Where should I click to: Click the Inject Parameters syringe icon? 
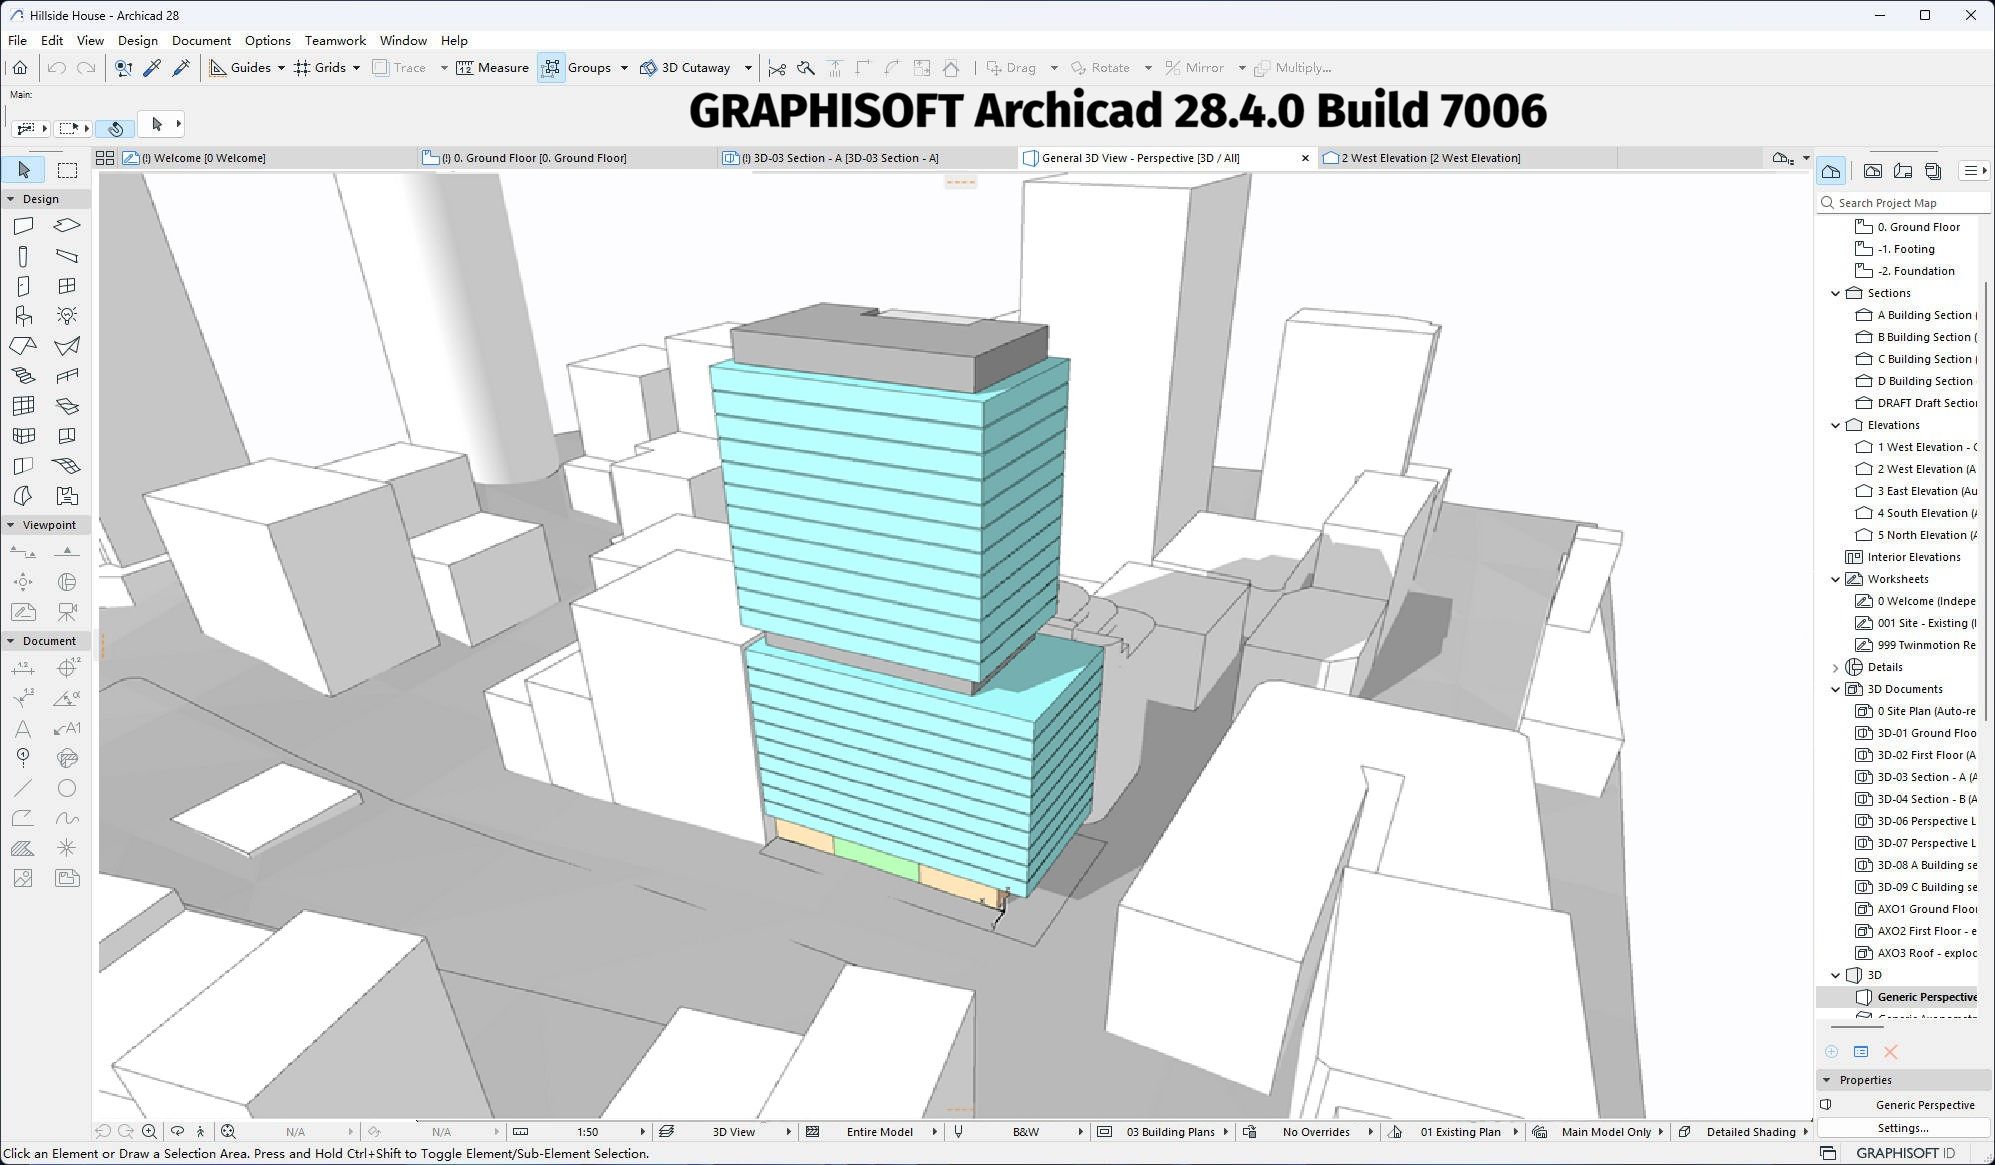click(181, 68)
